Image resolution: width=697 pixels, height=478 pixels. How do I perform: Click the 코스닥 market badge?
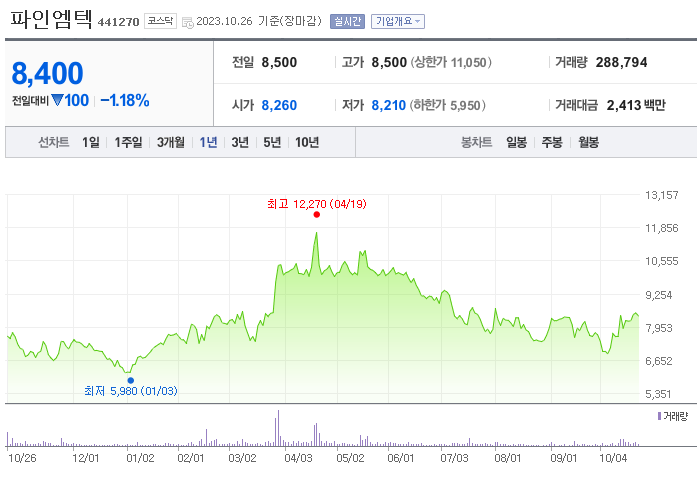pos(160,21)
